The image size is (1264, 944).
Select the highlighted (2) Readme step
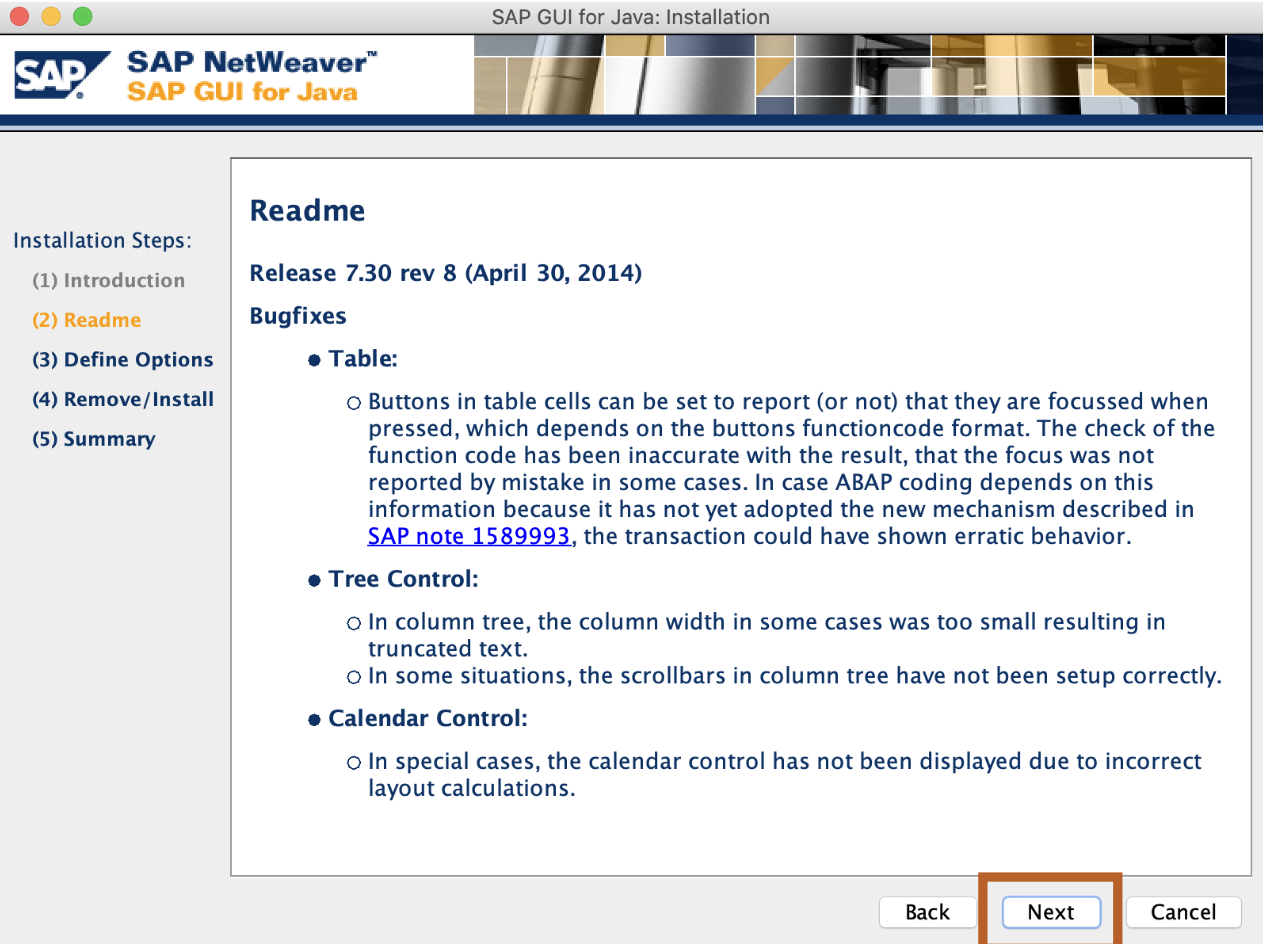86,321
